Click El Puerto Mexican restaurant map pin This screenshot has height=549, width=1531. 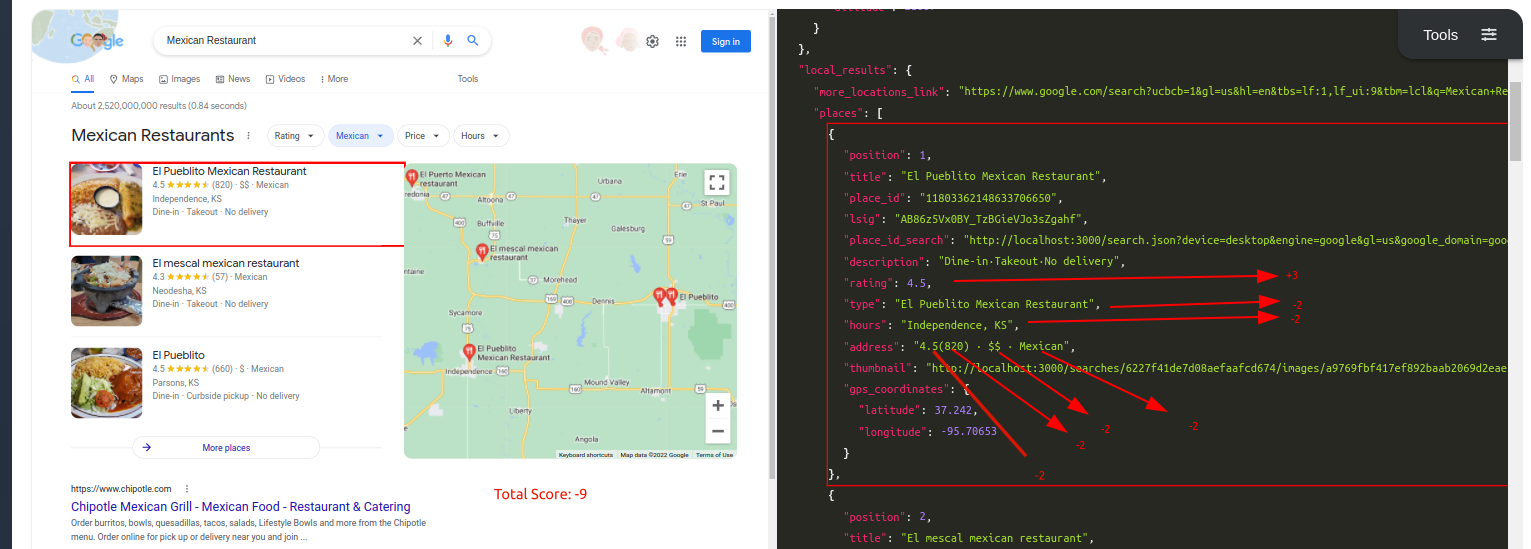tap(411, 178)
